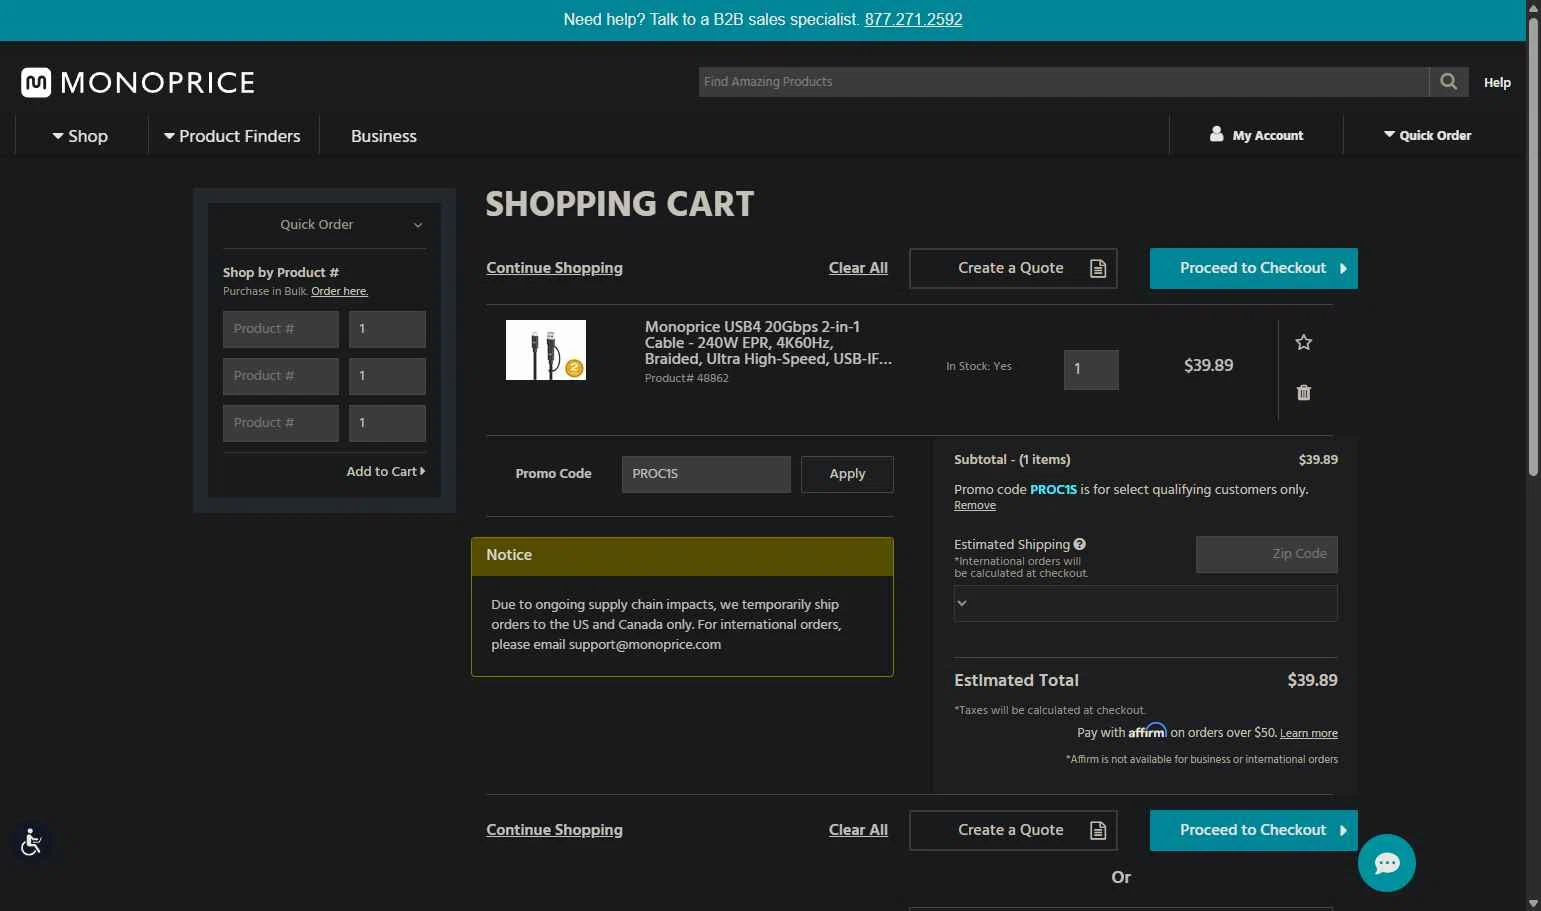The image size is (1541, 911).
Task: Apply the promo code
Action: coord(846,474)
